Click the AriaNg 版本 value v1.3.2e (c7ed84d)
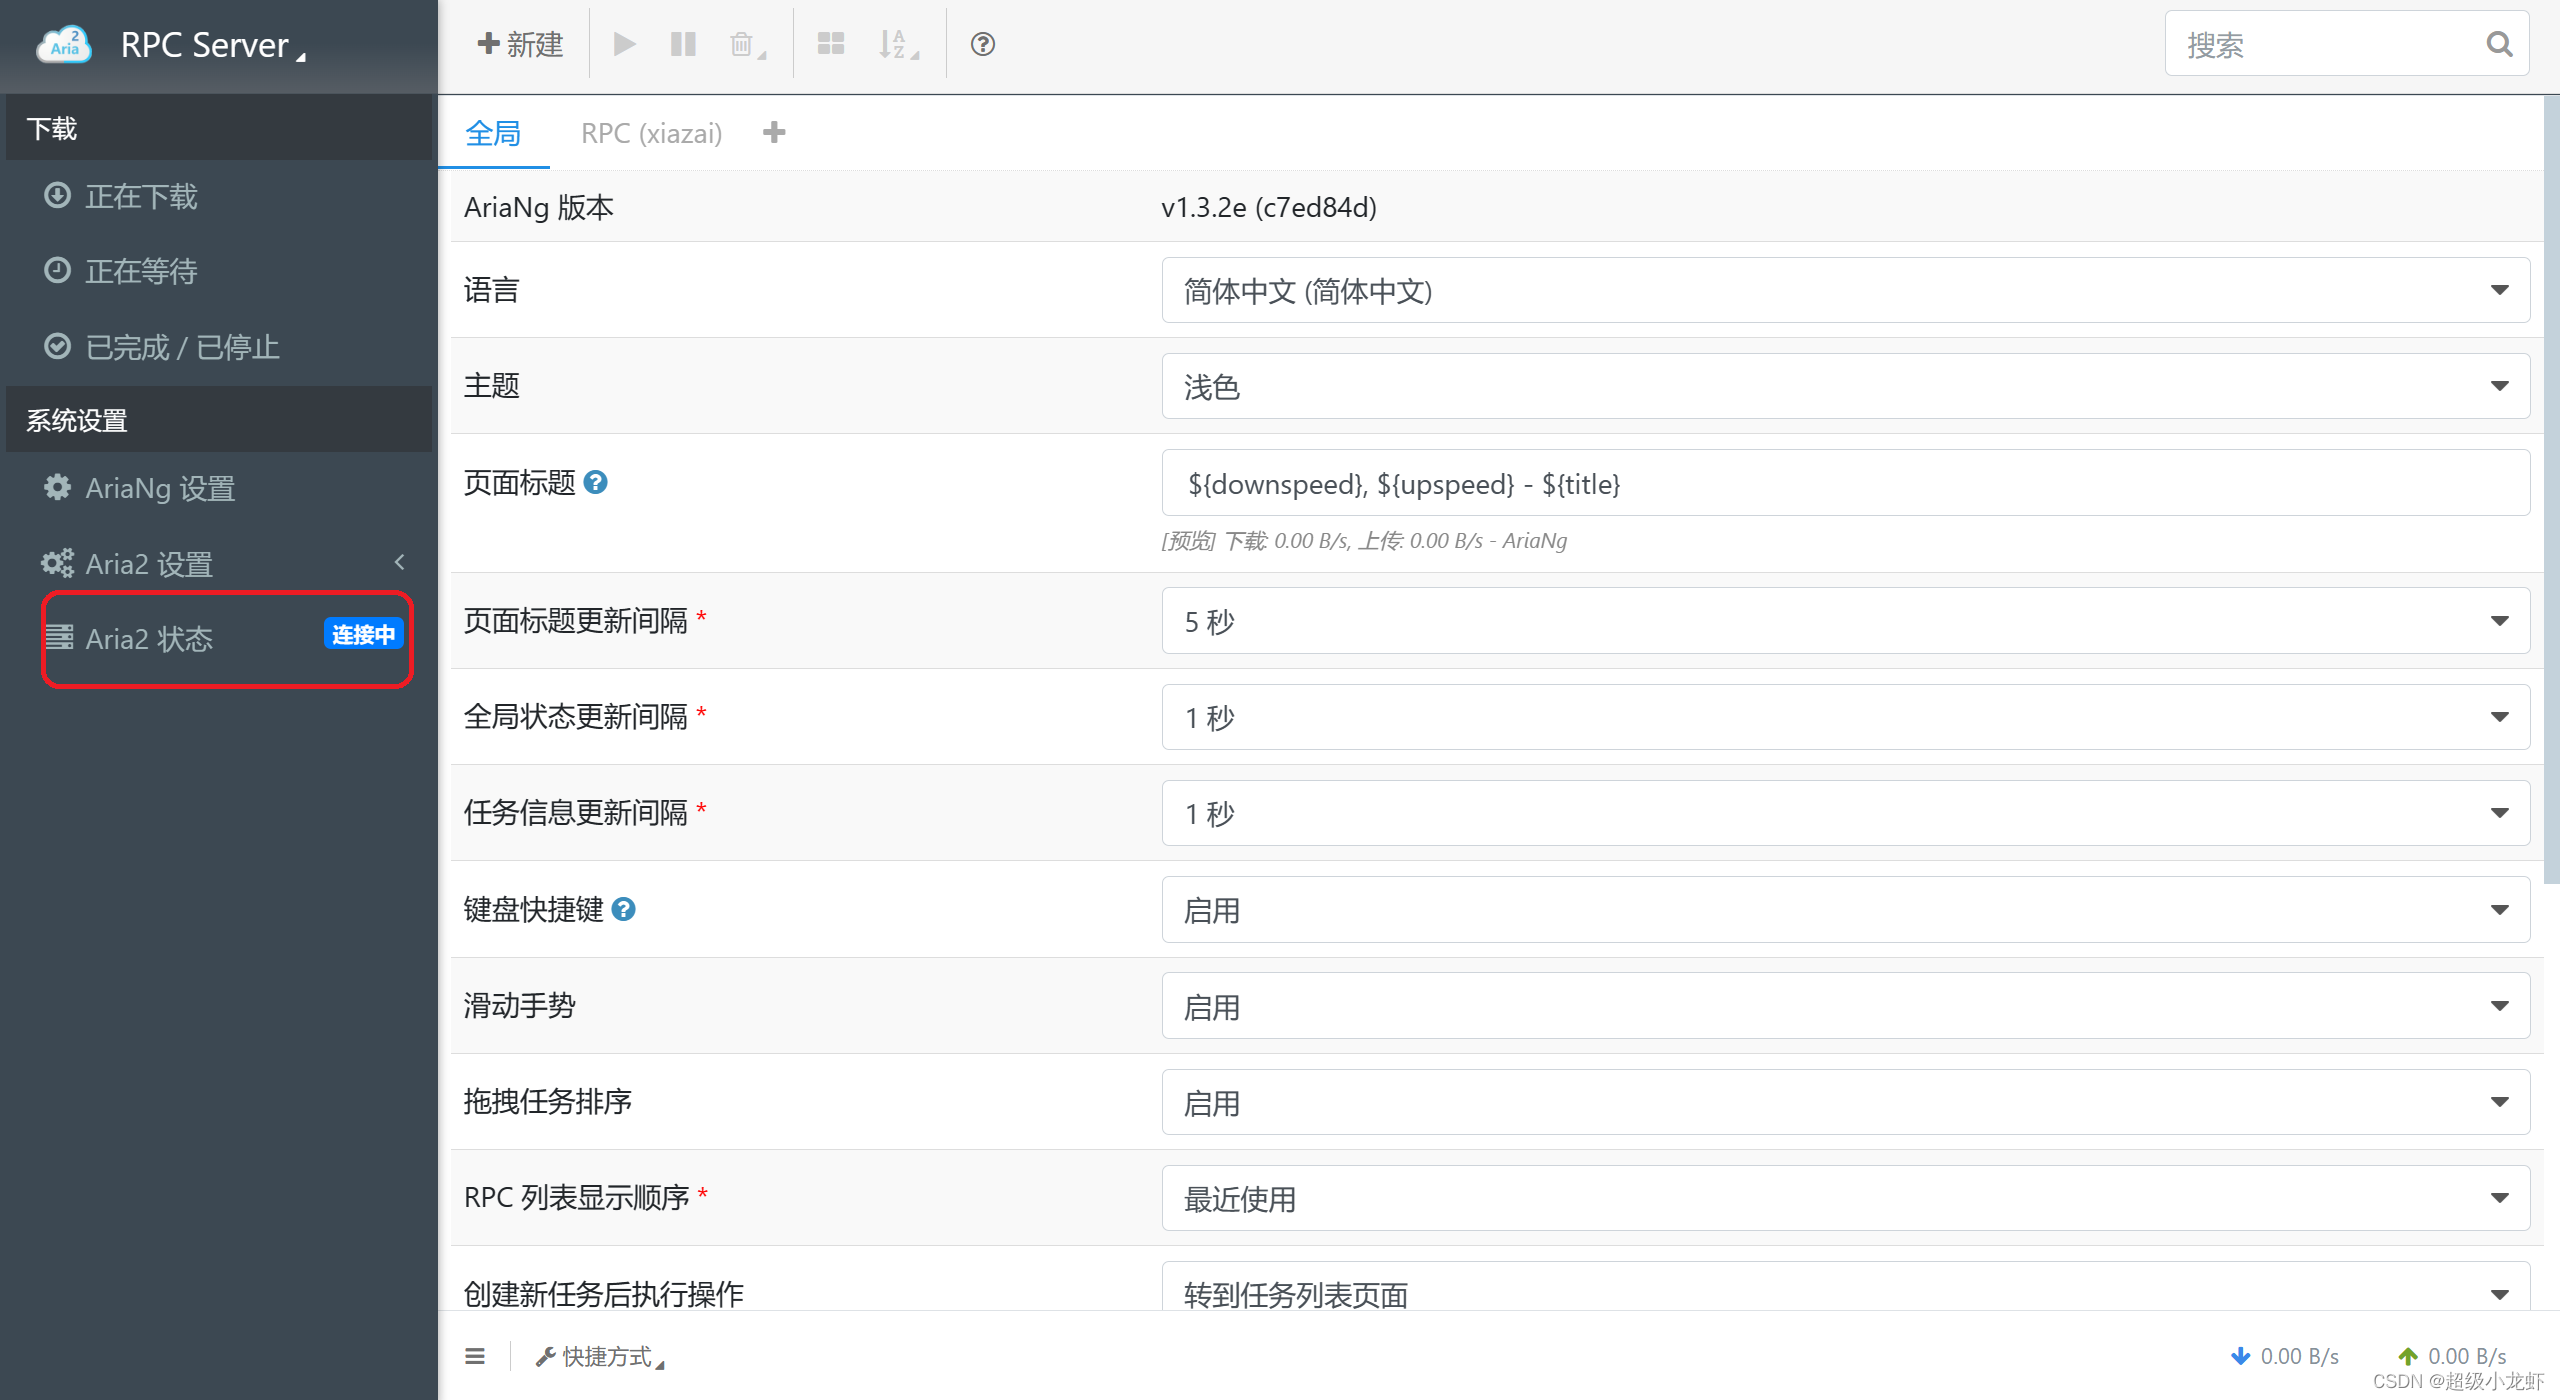 (1269, 207)
